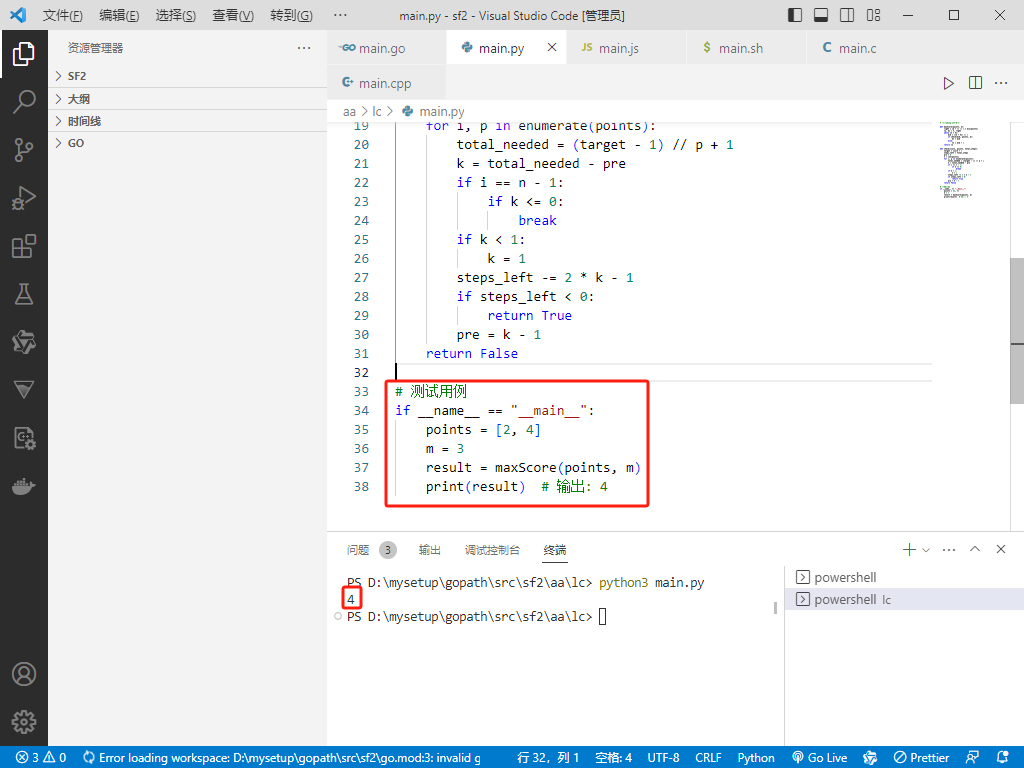Open the 编辑(E) menu
Image resolution: width=1024 pixels, height=768 pixels.
coord(119,15)
